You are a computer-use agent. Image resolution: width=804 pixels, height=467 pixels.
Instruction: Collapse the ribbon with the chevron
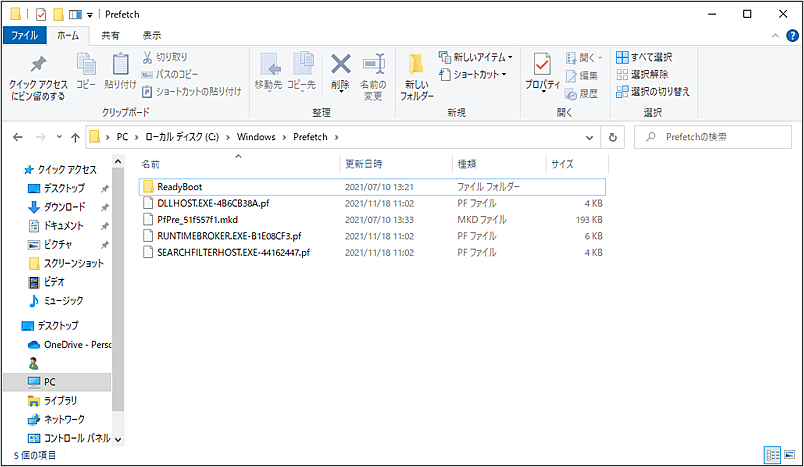(x=775, y=35)
